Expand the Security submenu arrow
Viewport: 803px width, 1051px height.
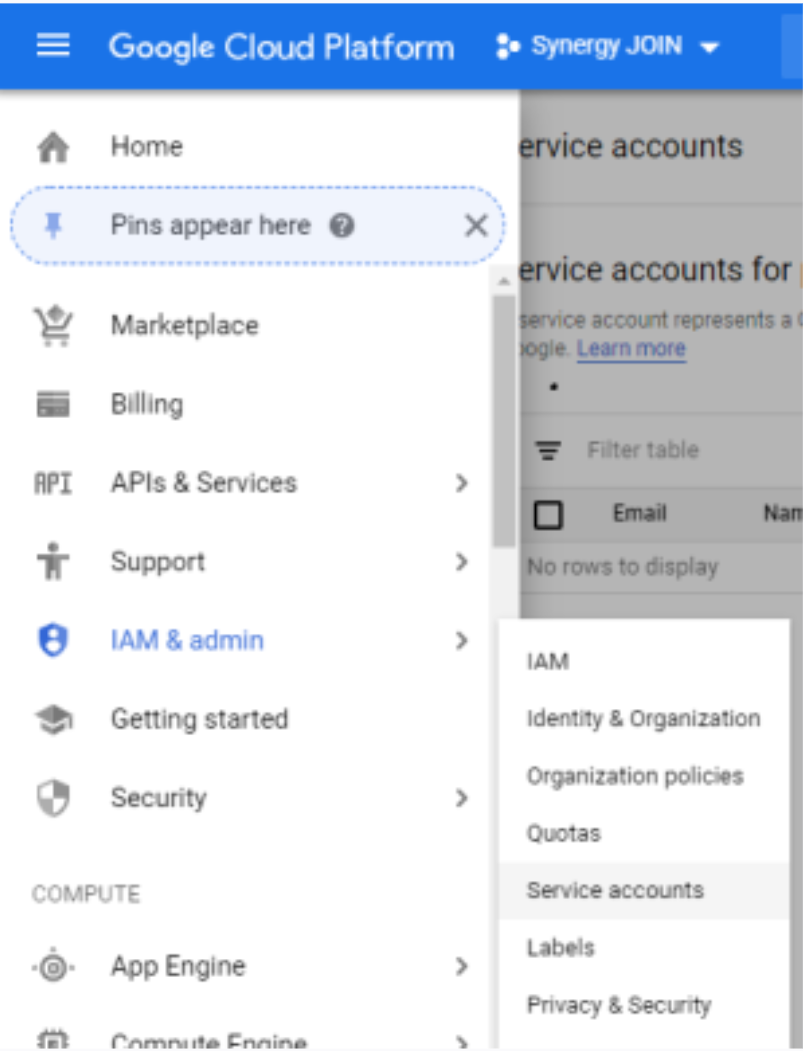point(461,798)
